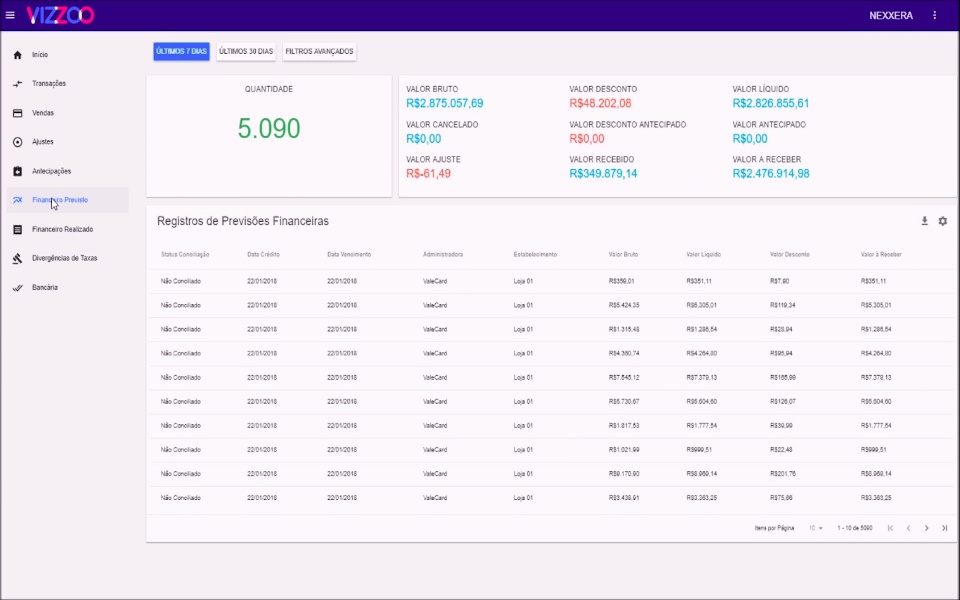
Task: Open Divergências de Taxas in sidebar
Action: (x=67, y=258)
